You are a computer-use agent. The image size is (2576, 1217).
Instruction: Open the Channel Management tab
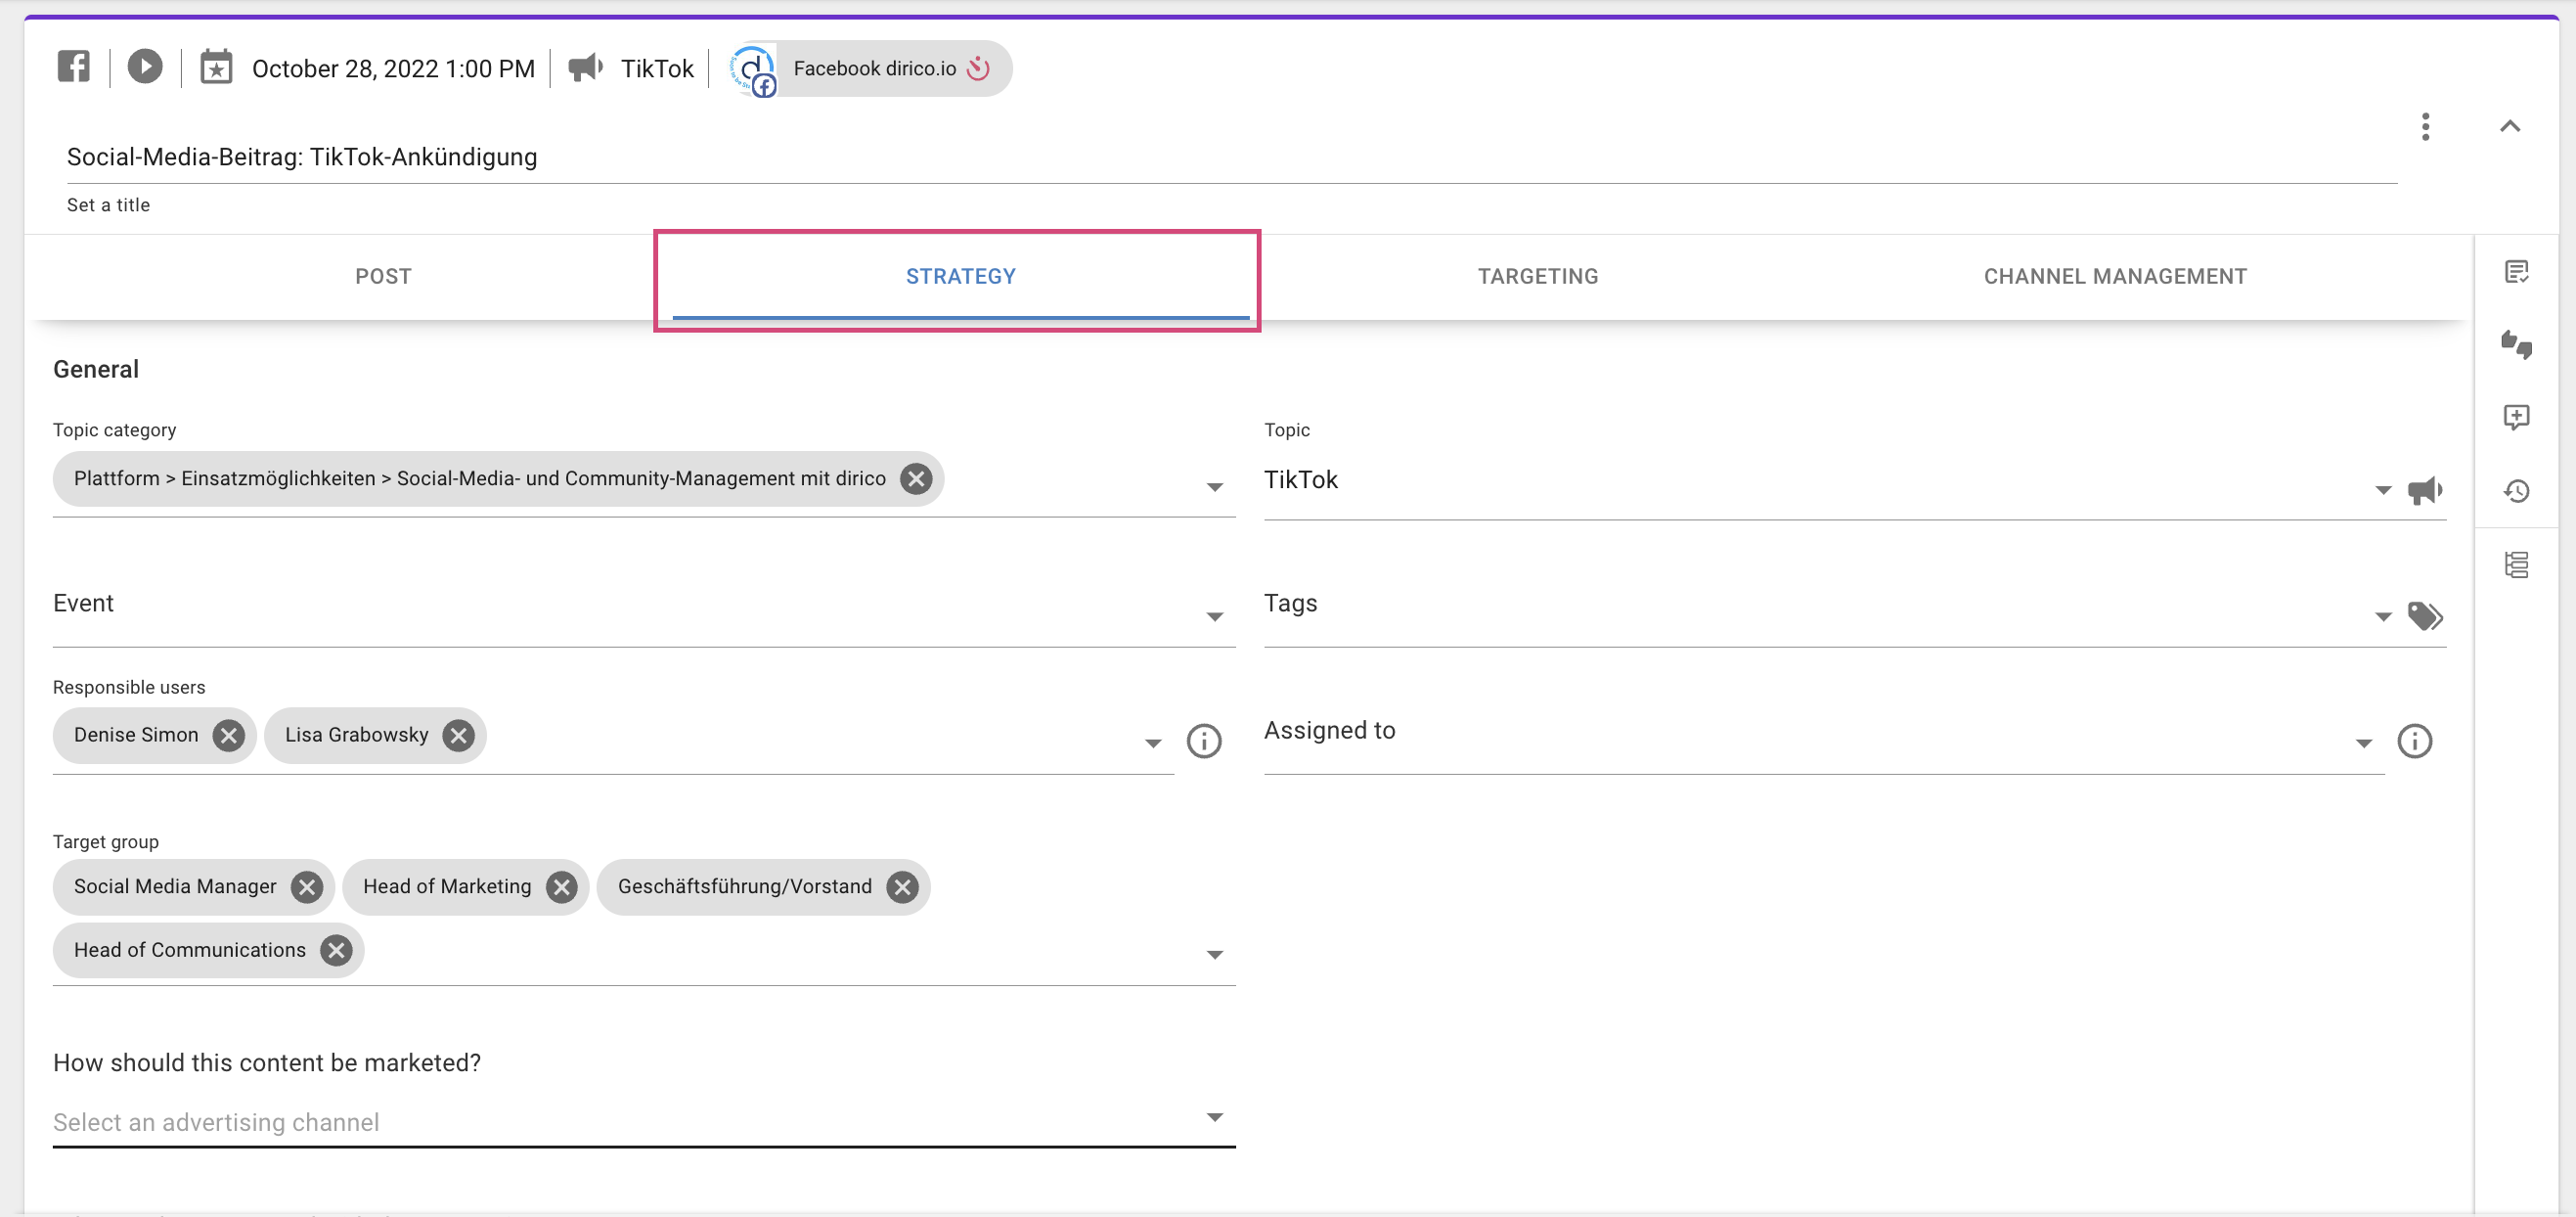coord(2115,276)
